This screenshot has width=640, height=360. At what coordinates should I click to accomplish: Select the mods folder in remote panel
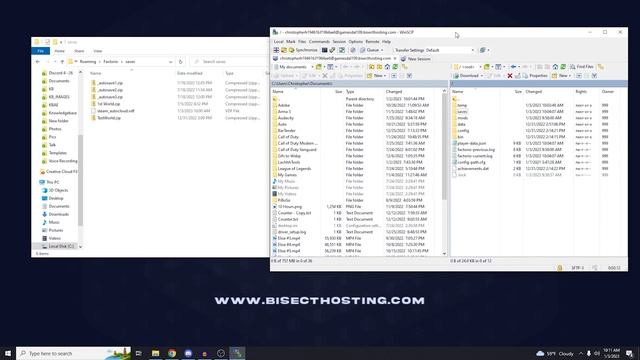coord(462,118)
